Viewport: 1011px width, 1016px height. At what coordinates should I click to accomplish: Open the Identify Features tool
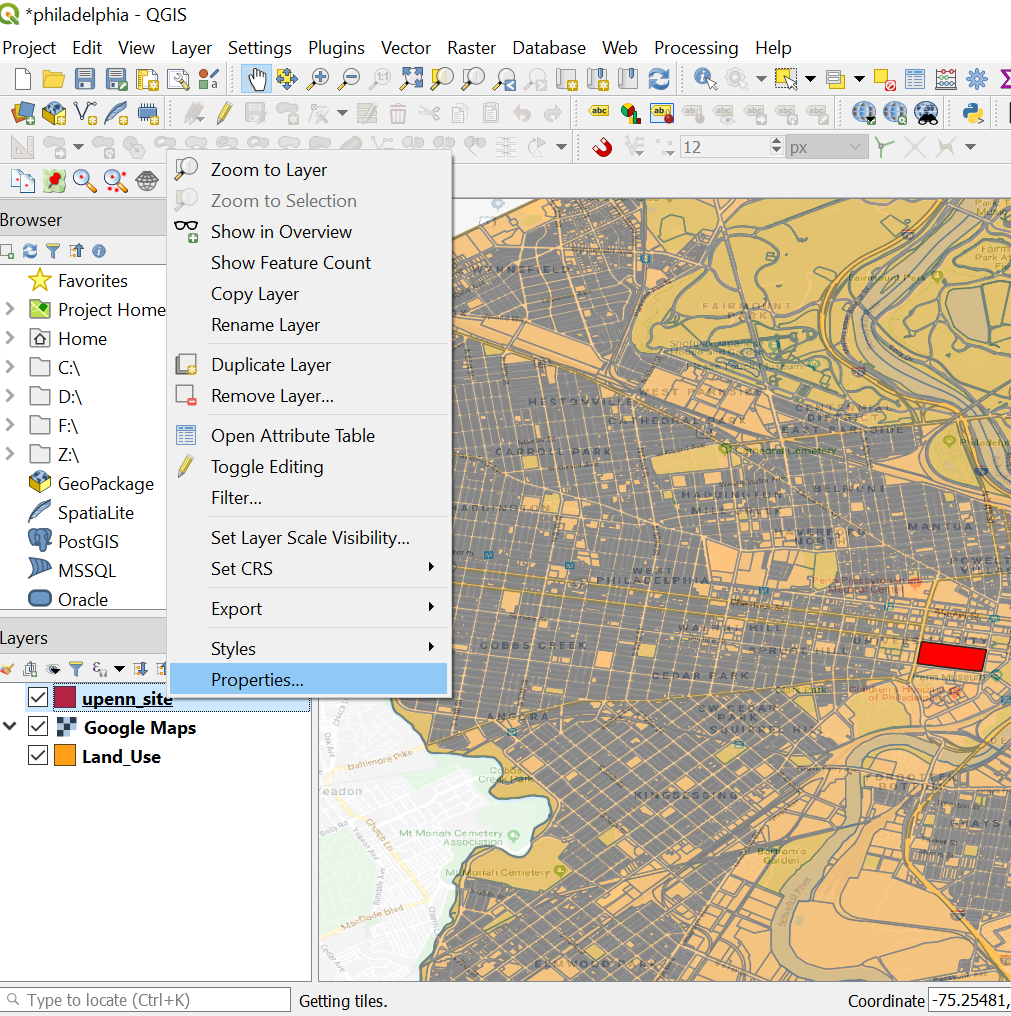coord(704,79)
